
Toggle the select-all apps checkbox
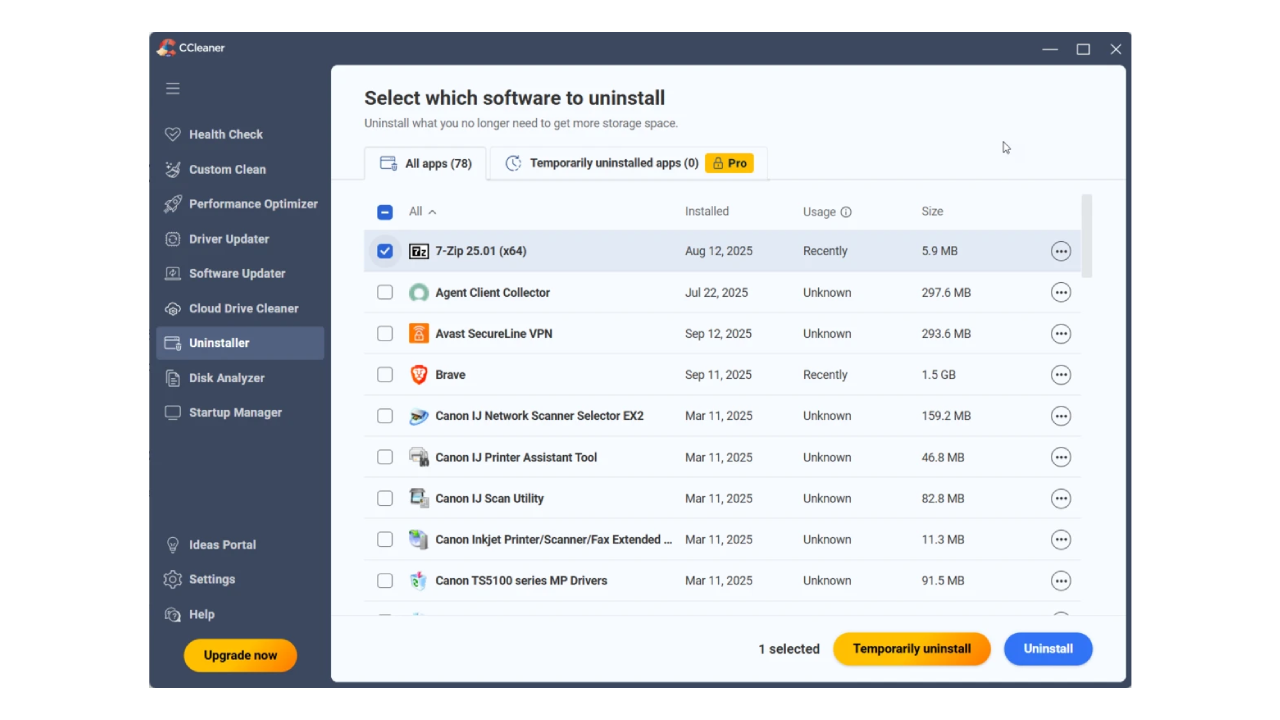(x=385, y=212)
